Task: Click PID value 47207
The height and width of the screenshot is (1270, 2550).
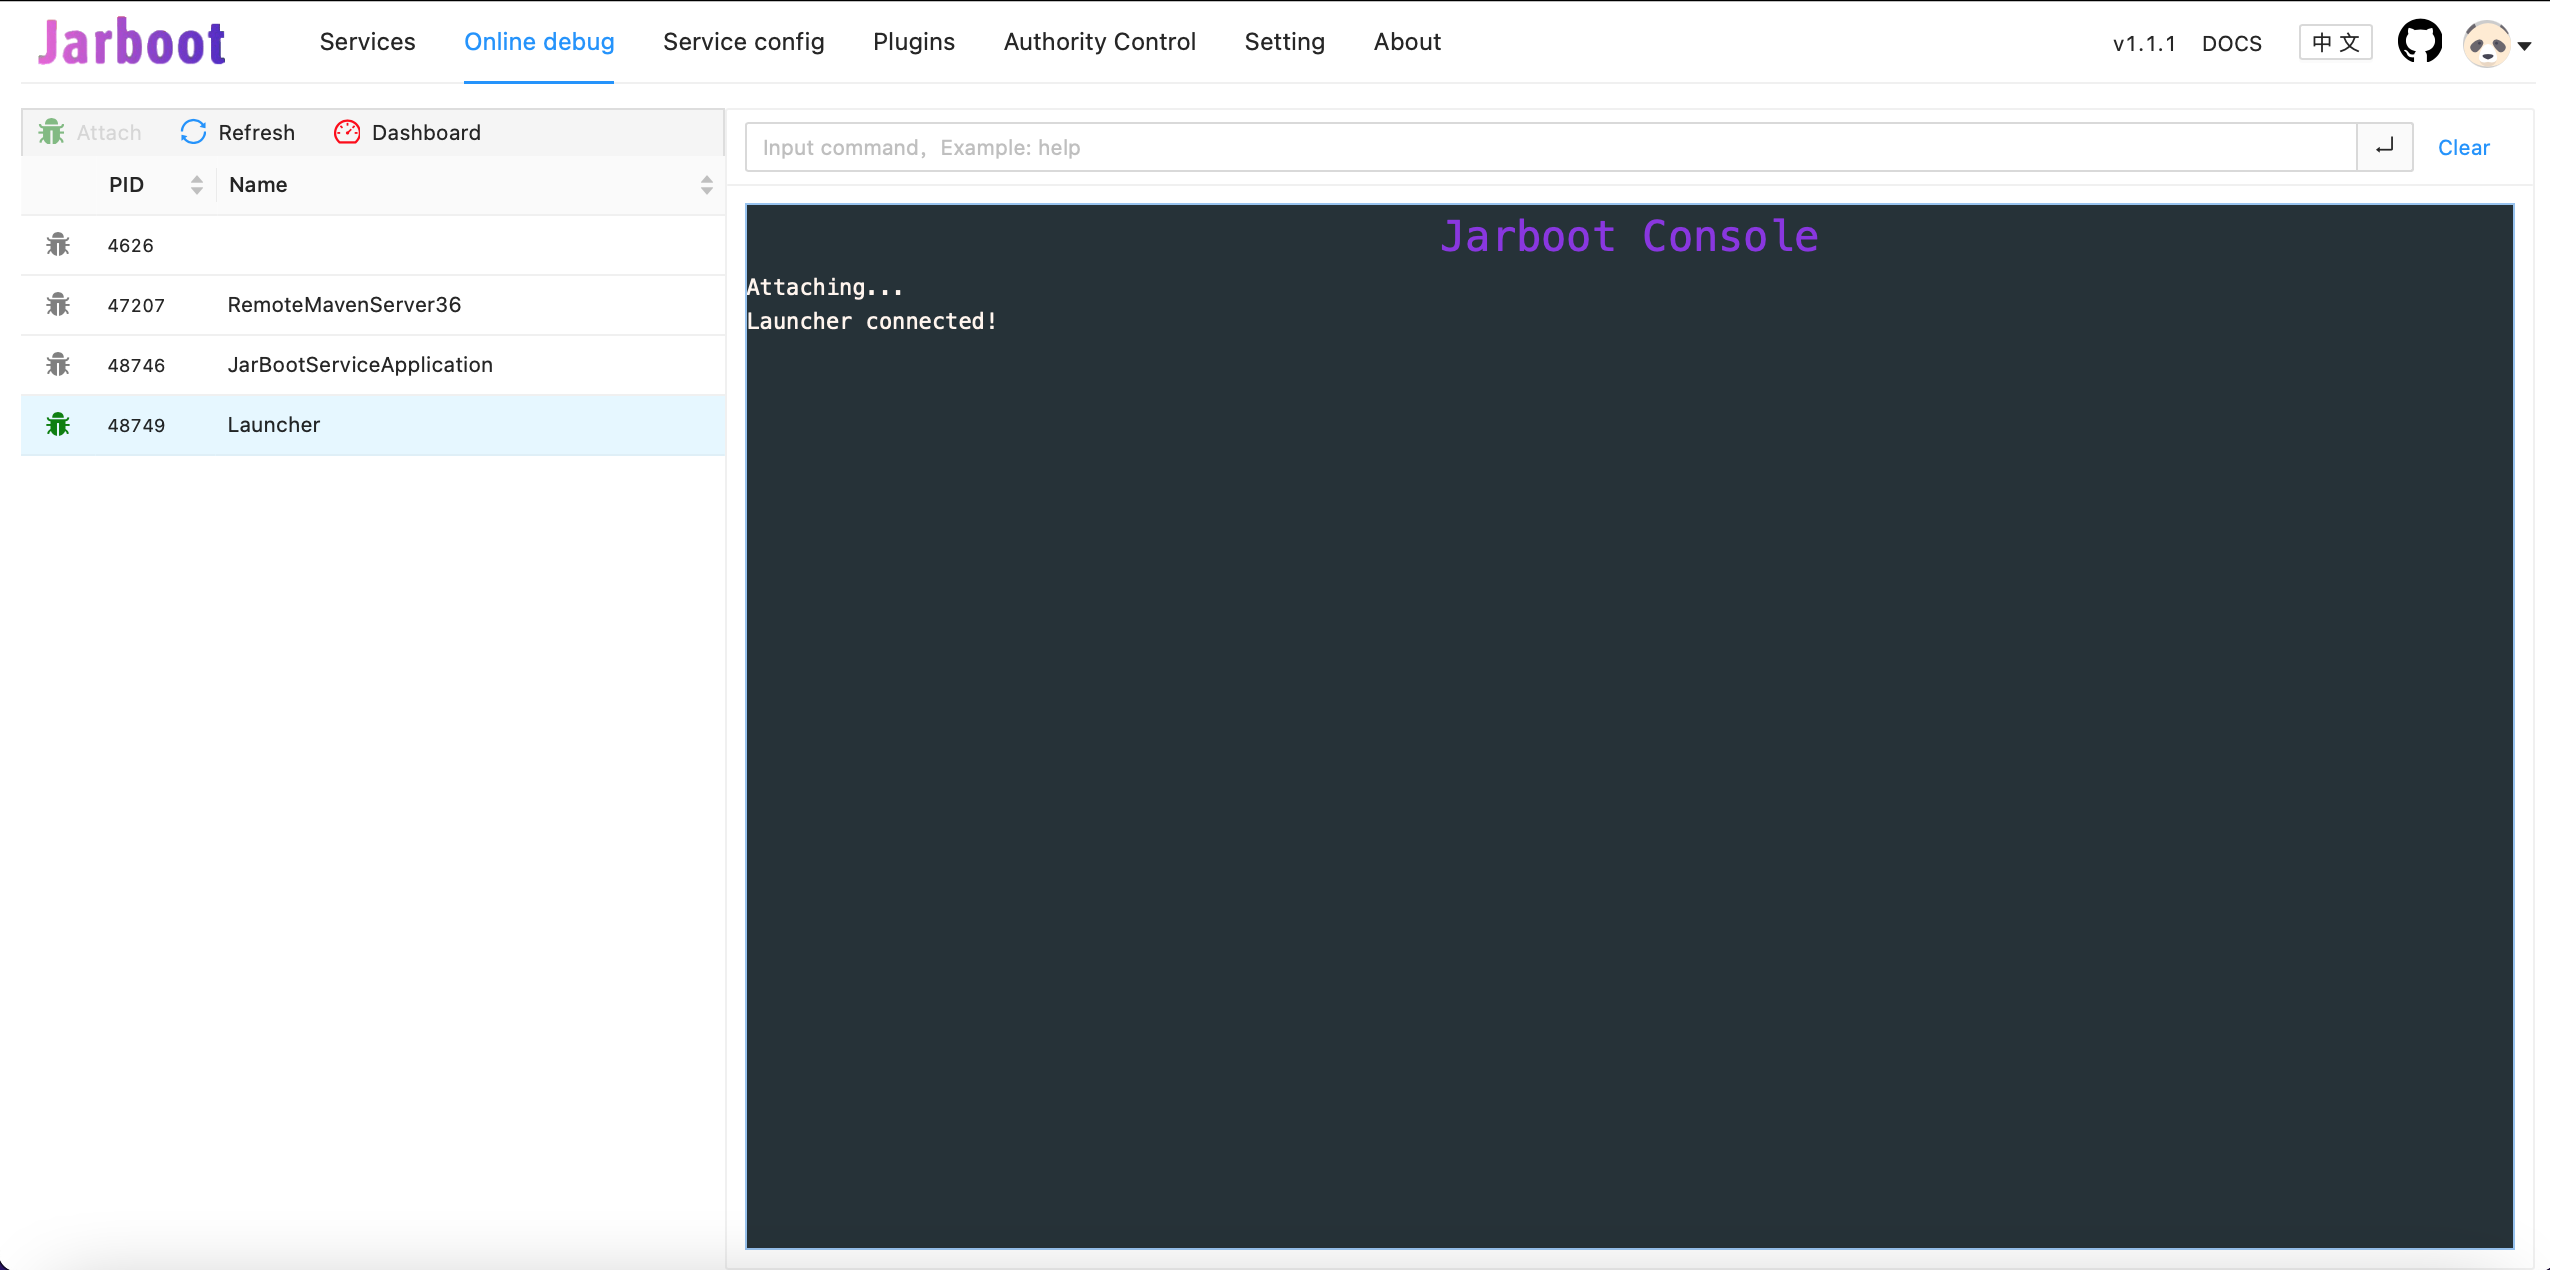Action: (136, 305)
